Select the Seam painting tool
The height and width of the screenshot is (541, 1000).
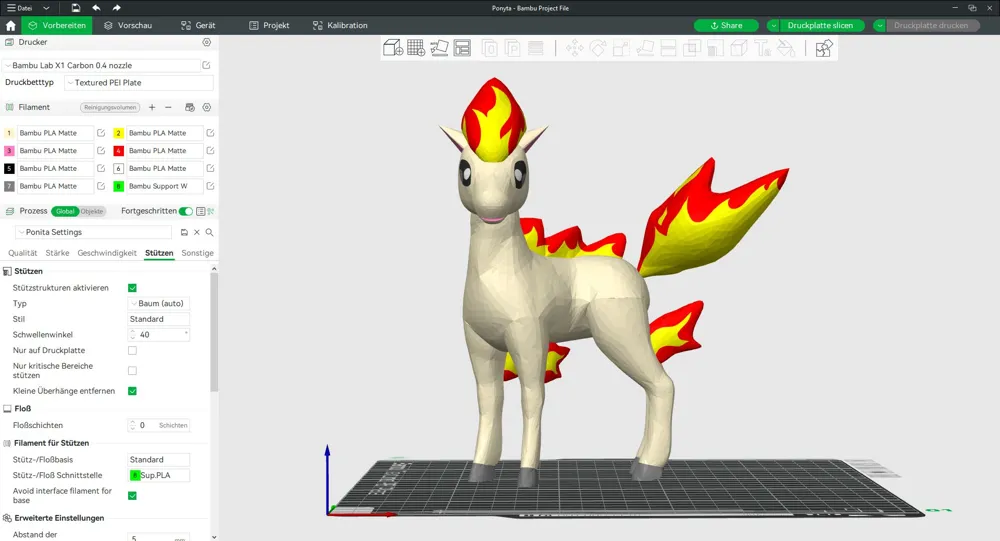739,48
